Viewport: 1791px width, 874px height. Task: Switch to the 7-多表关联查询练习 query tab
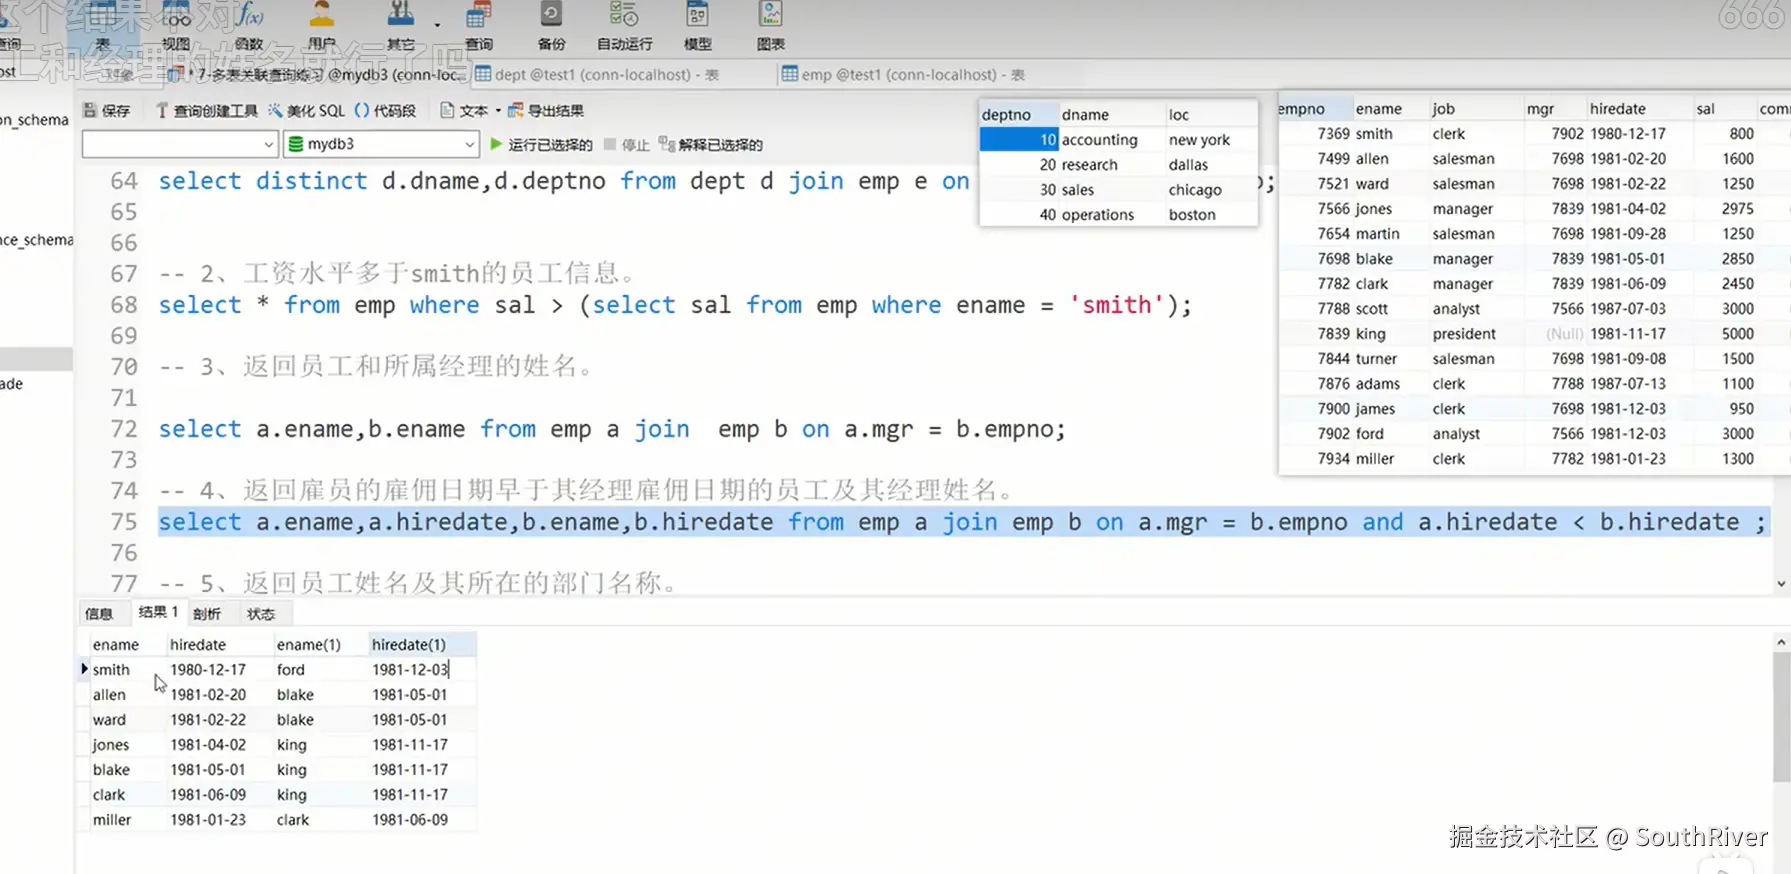(318, 74)
